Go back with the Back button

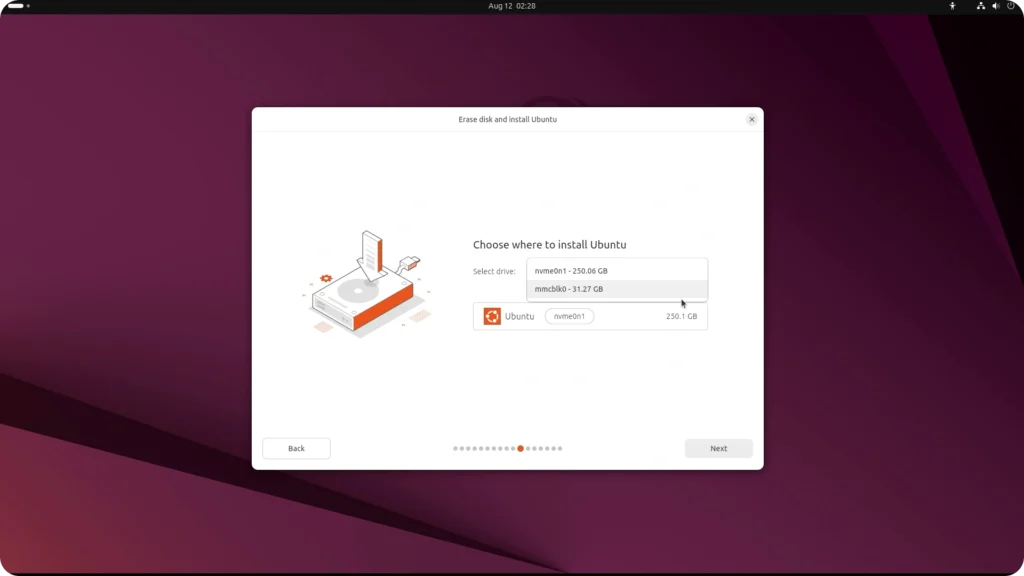tap(296, 448)
